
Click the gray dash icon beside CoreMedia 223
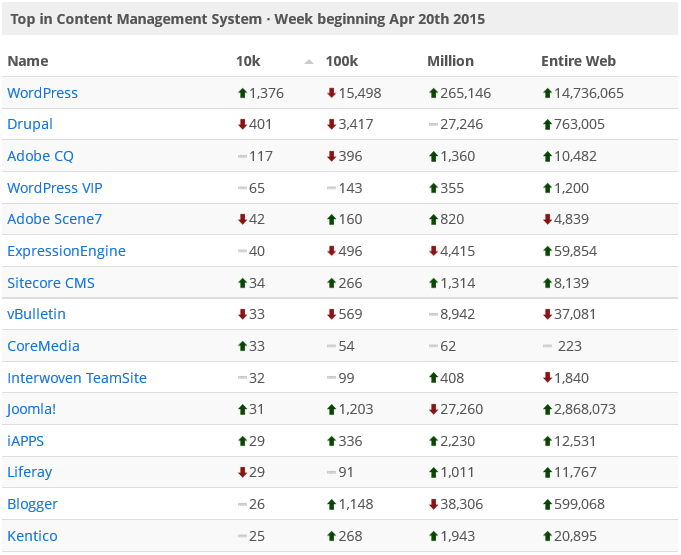547,346
